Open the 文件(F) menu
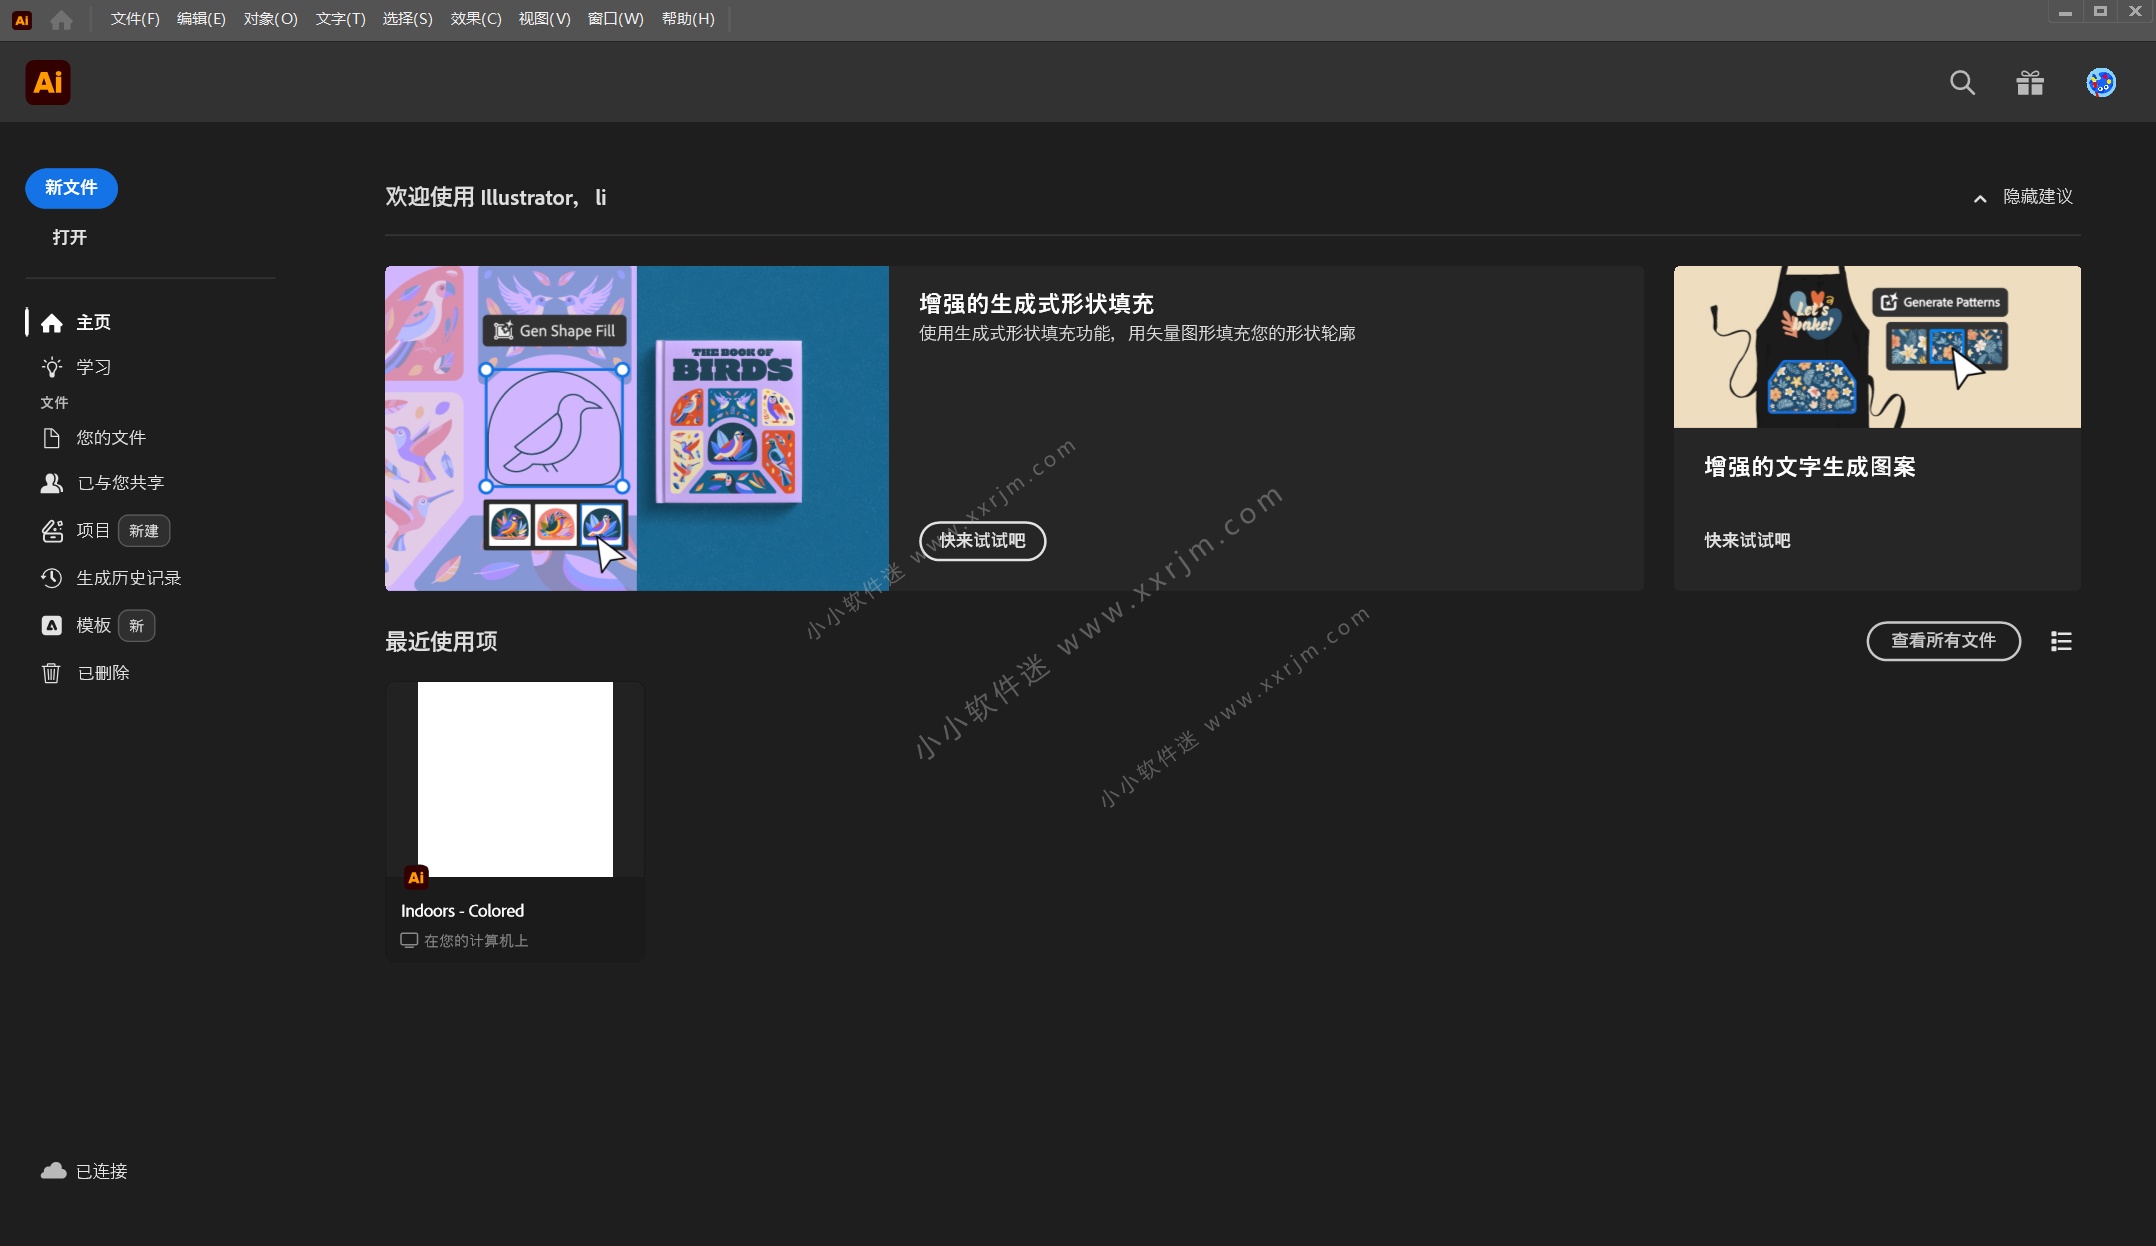This screenshot has width=2156, height=1246. point(134,19)
